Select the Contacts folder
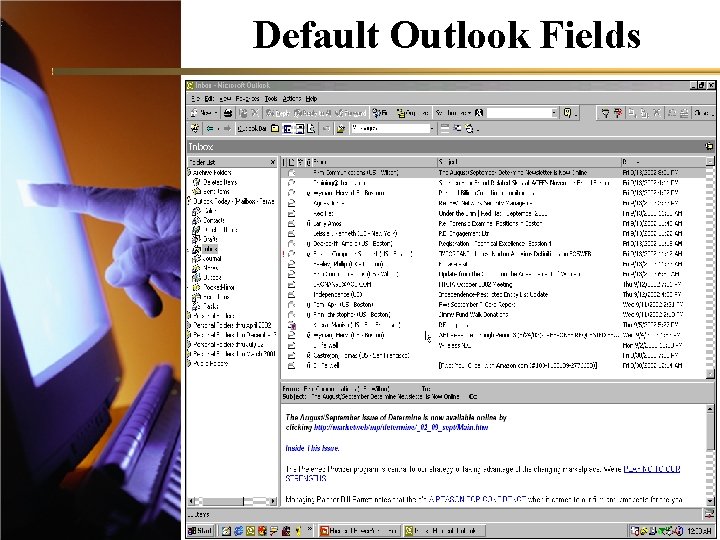 point(214,220)
